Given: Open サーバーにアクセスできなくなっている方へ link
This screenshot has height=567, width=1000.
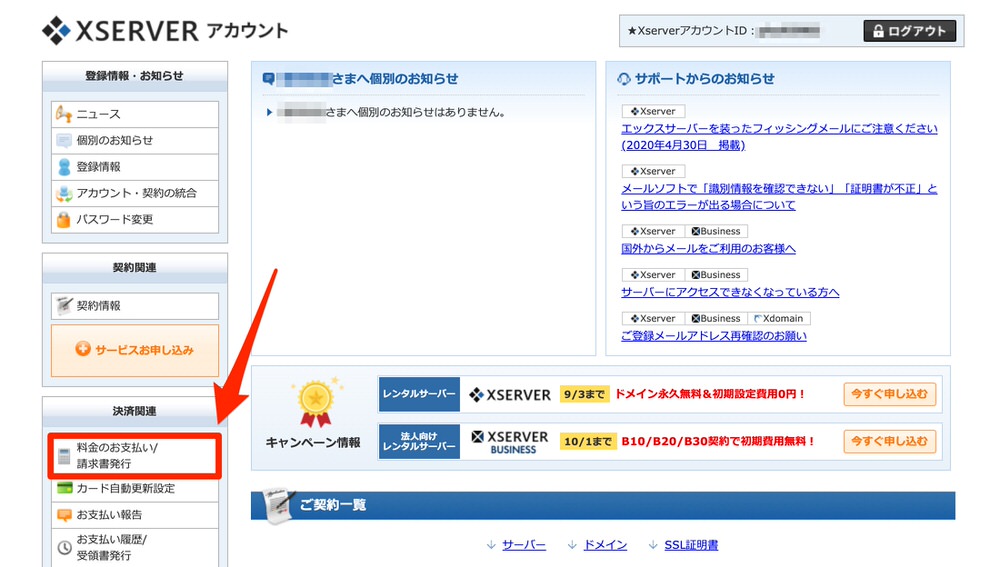Looking at the screenshot, I should pyautogui.click(x=730, y=292).
